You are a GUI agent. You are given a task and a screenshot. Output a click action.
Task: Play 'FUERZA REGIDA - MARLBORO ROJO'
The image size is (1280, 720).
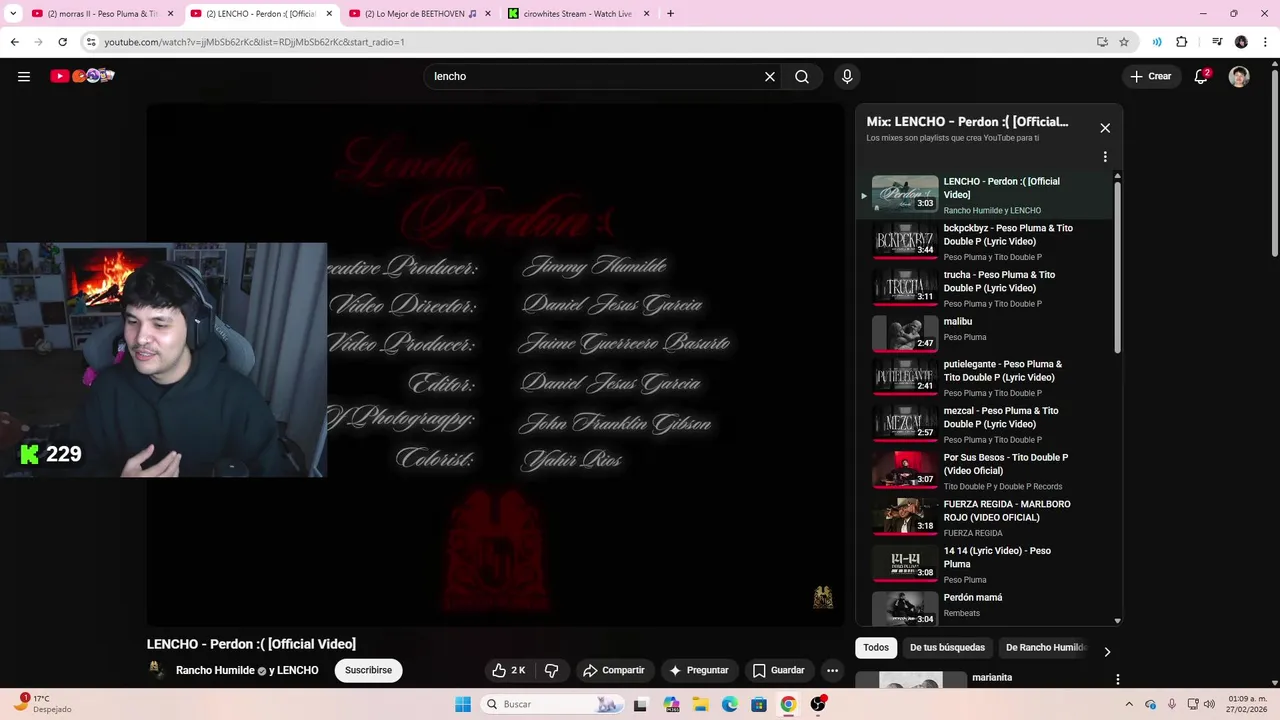pos(986,520)
